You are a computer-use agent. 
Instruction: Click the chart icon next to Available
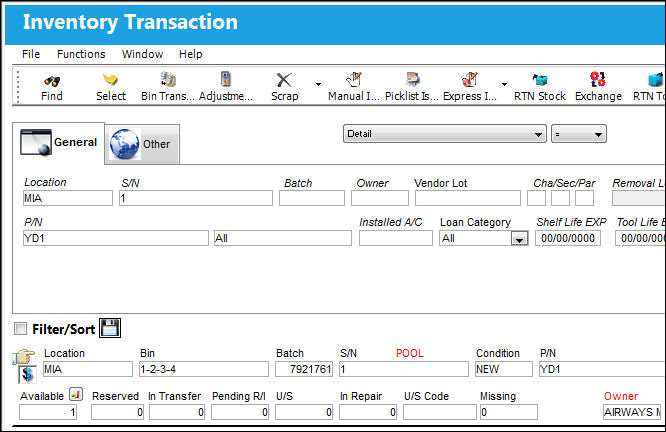pos(76,394)
